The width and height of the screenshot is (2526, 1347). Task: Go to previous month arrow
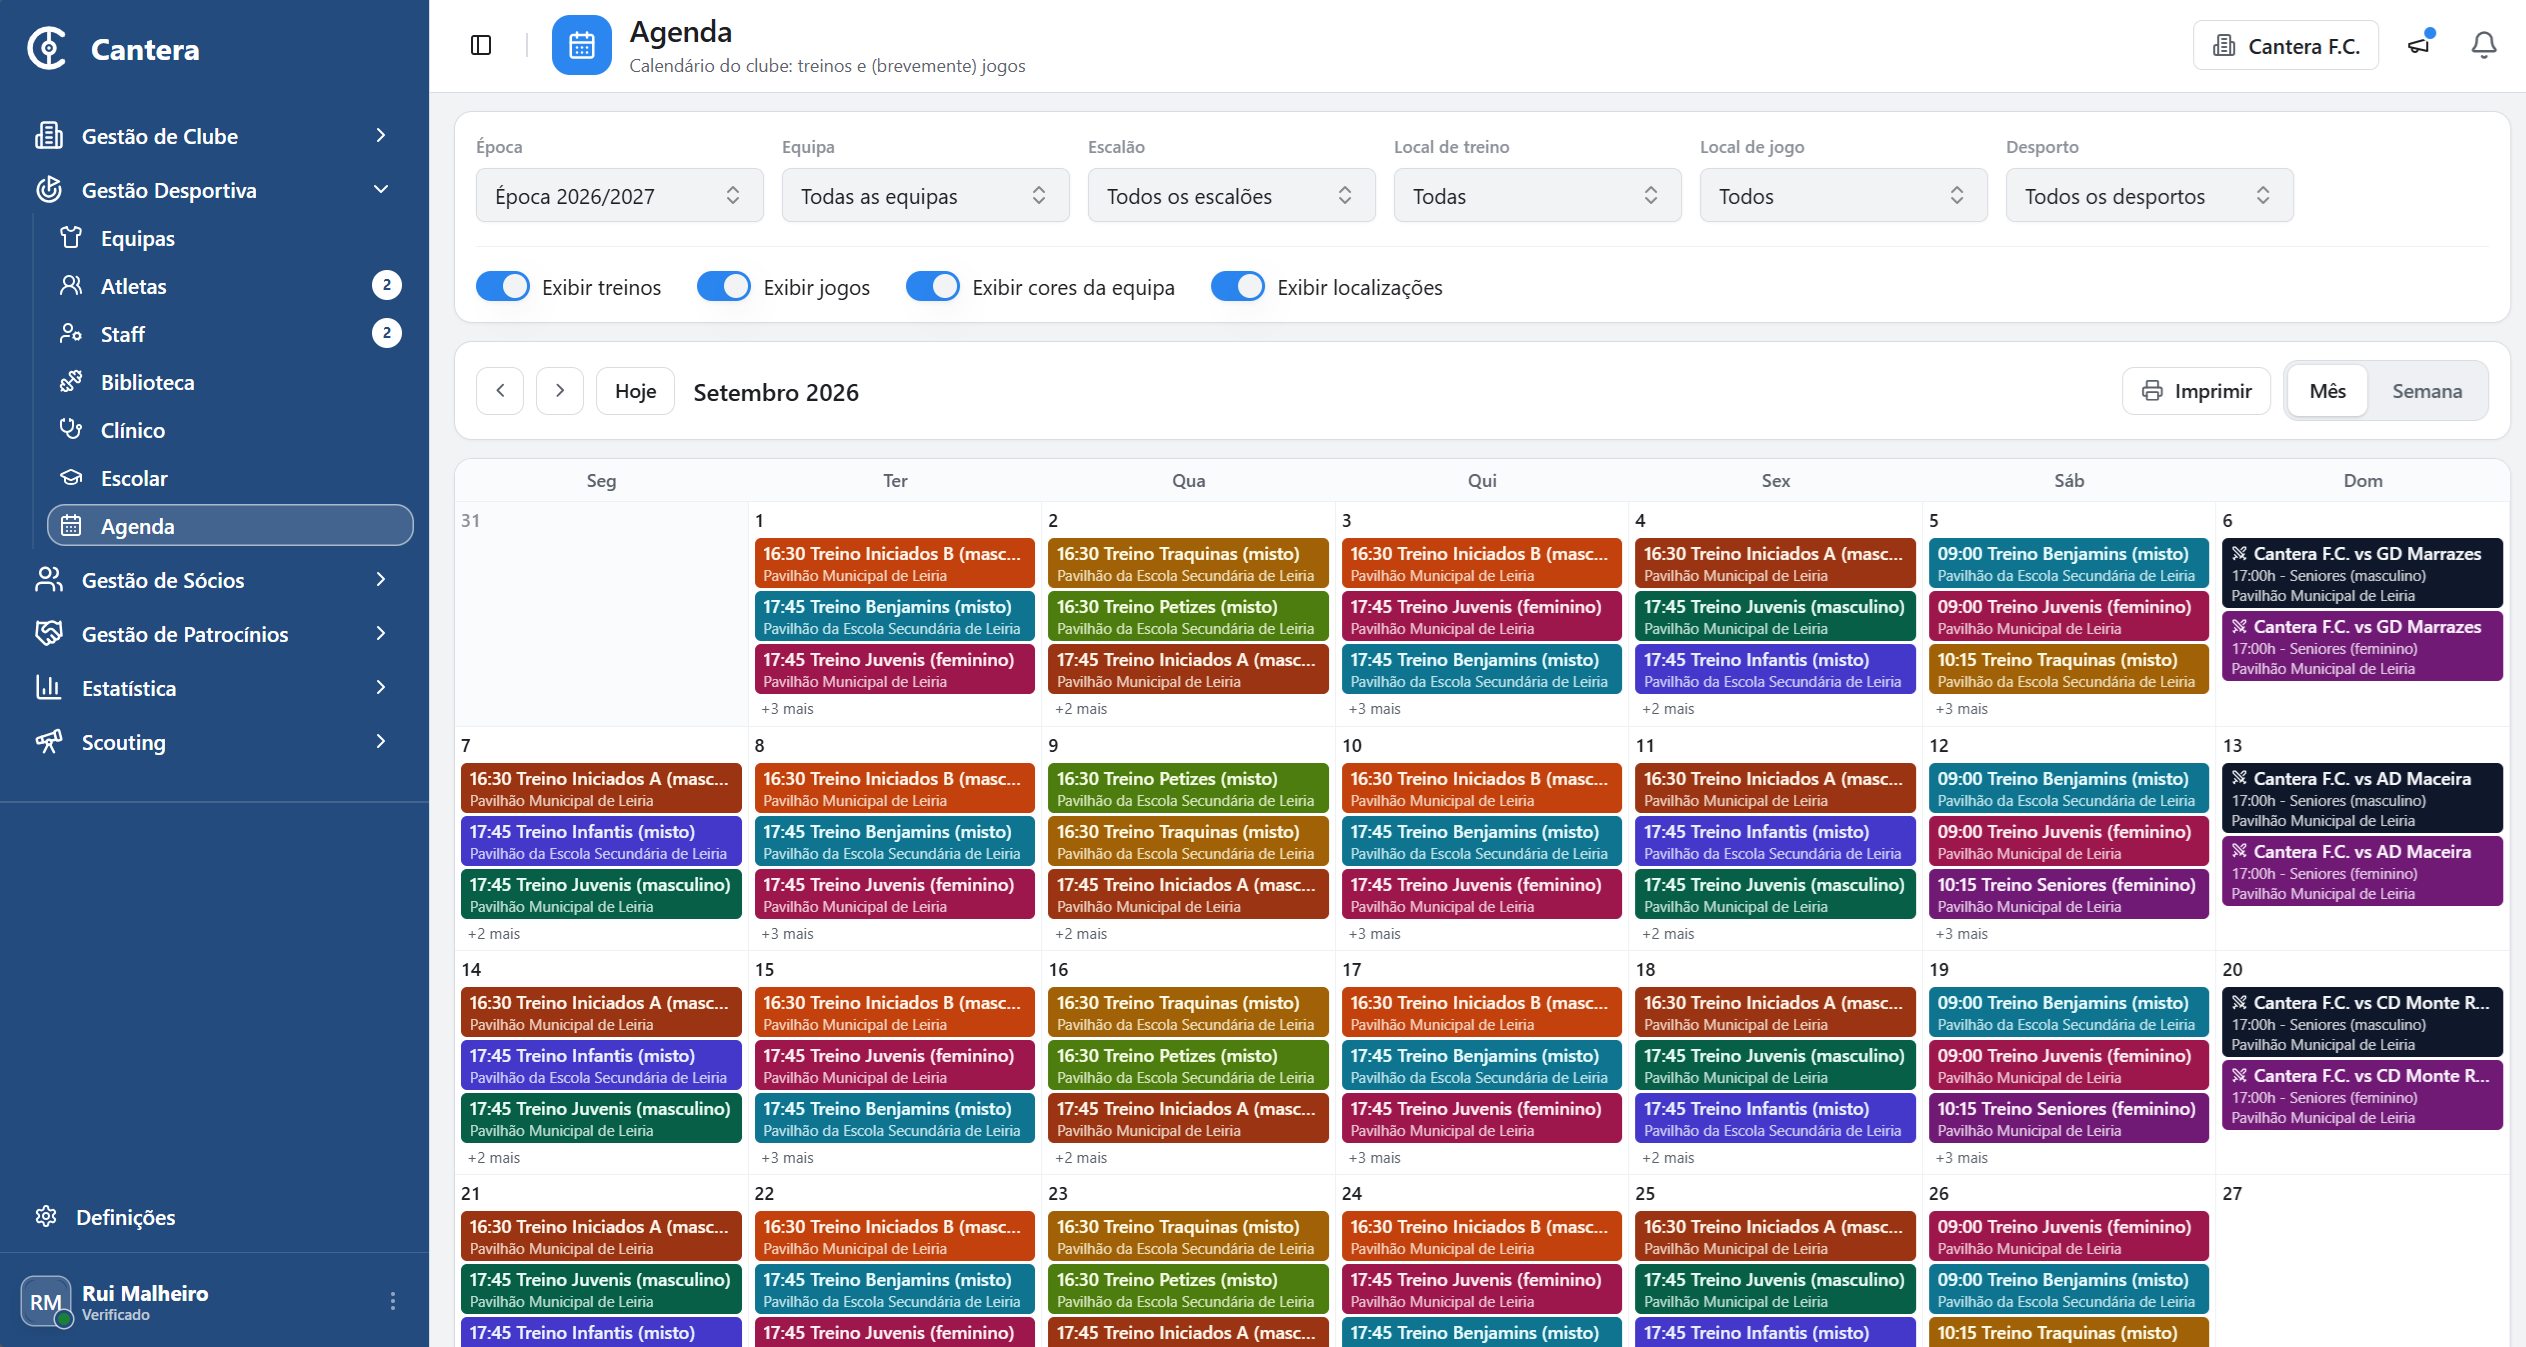(x=500, y=391)
